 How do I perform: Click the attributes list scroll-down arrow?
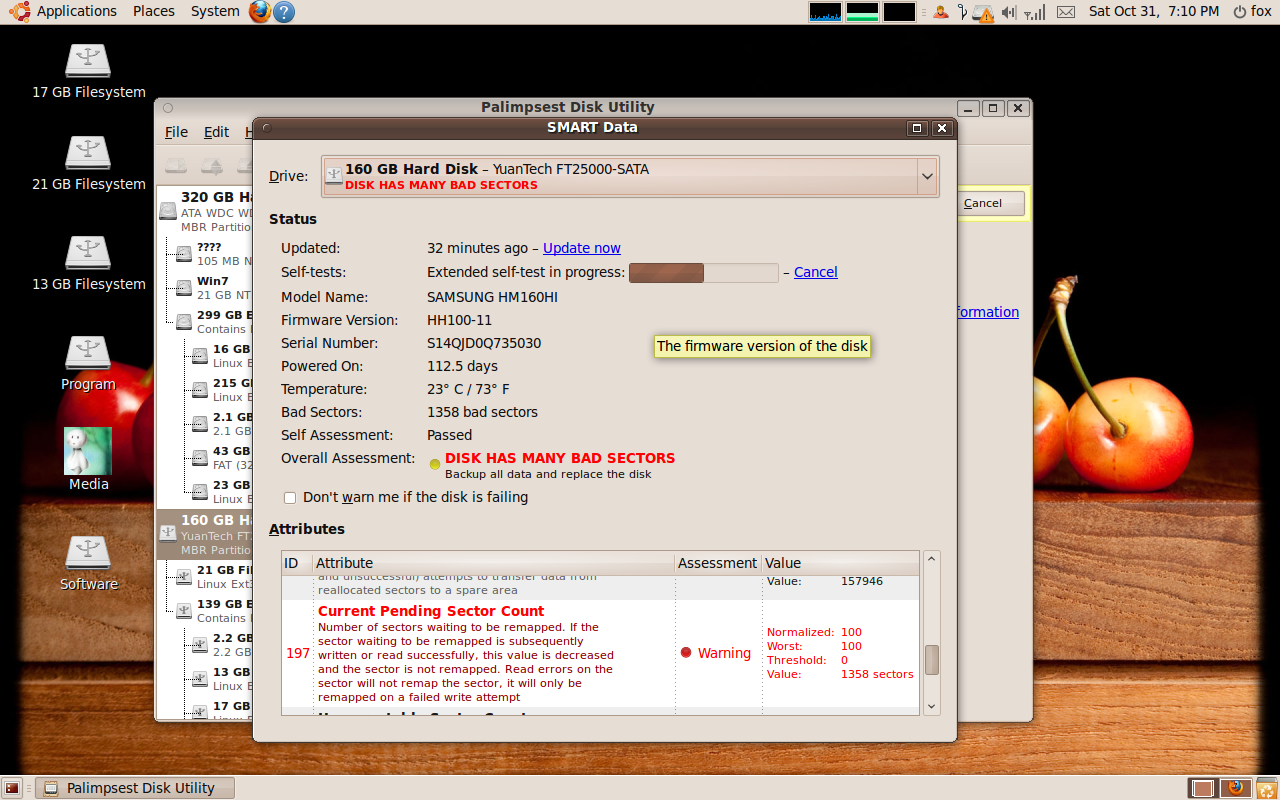coord(932,706)
